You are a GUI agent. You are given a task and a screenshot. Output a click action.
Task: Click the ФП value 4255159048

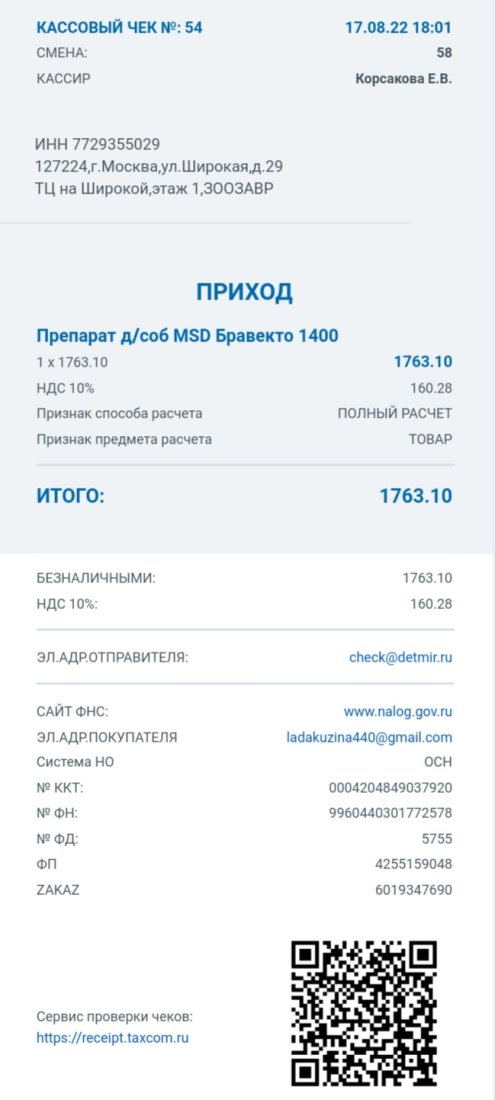(414, 864)
